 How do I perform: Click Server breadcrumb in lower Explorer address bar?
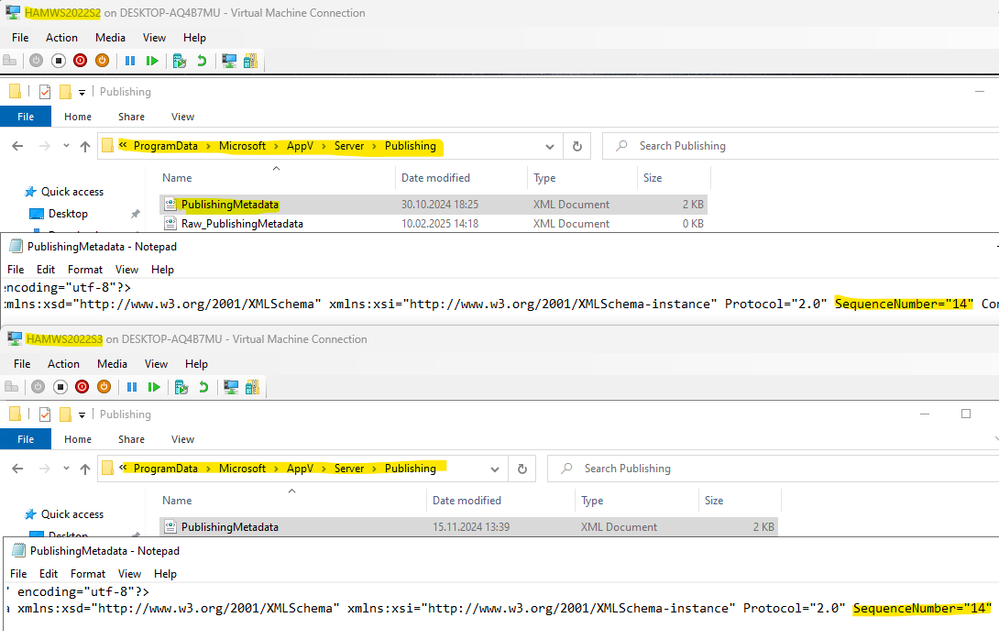coord(349,468)
